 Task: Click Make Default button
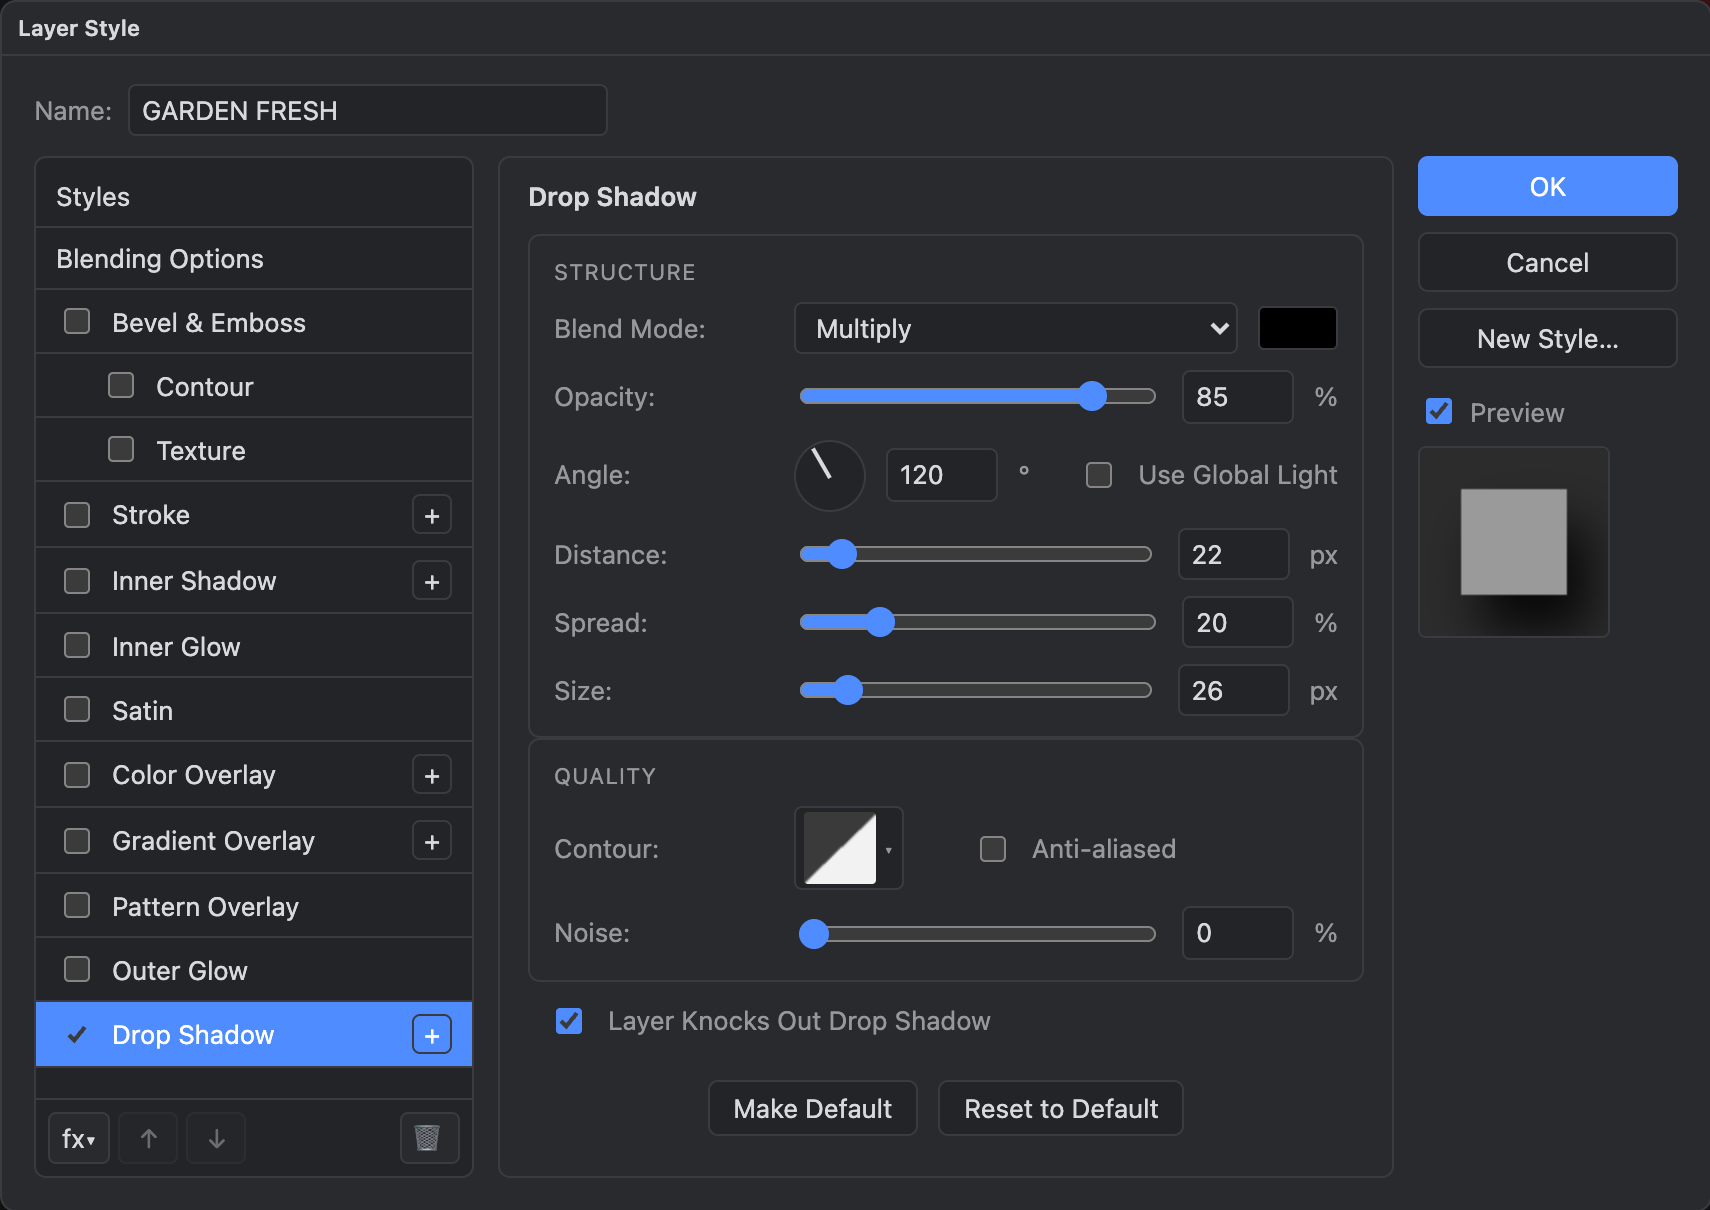pyautogui.click(x=812, y=1108)
